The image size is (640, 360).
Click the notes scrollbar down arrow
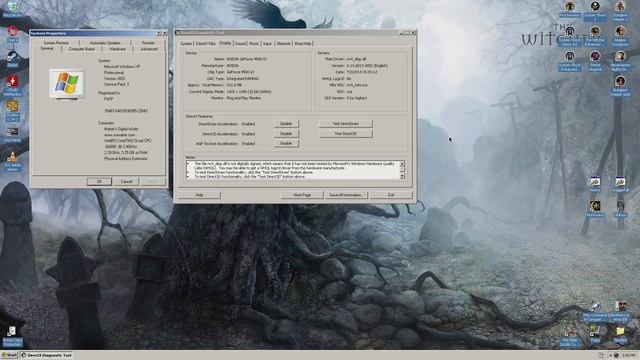(x=402, y=176)
